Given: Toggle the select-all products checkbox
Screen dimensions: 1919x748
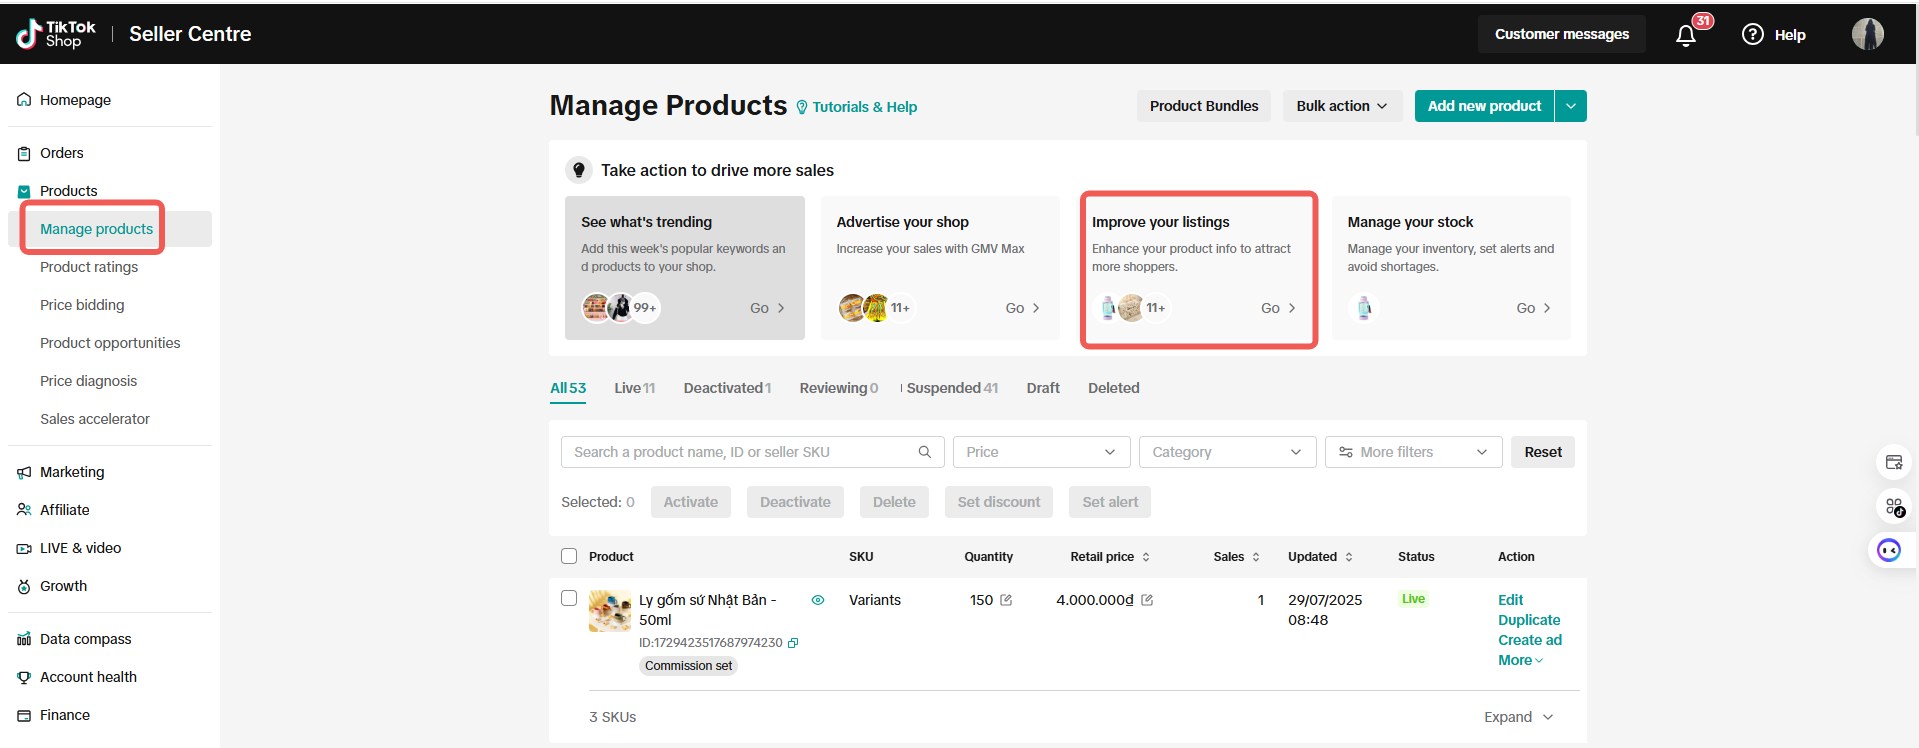Looking at the screenshot, I should click(569, 556).
